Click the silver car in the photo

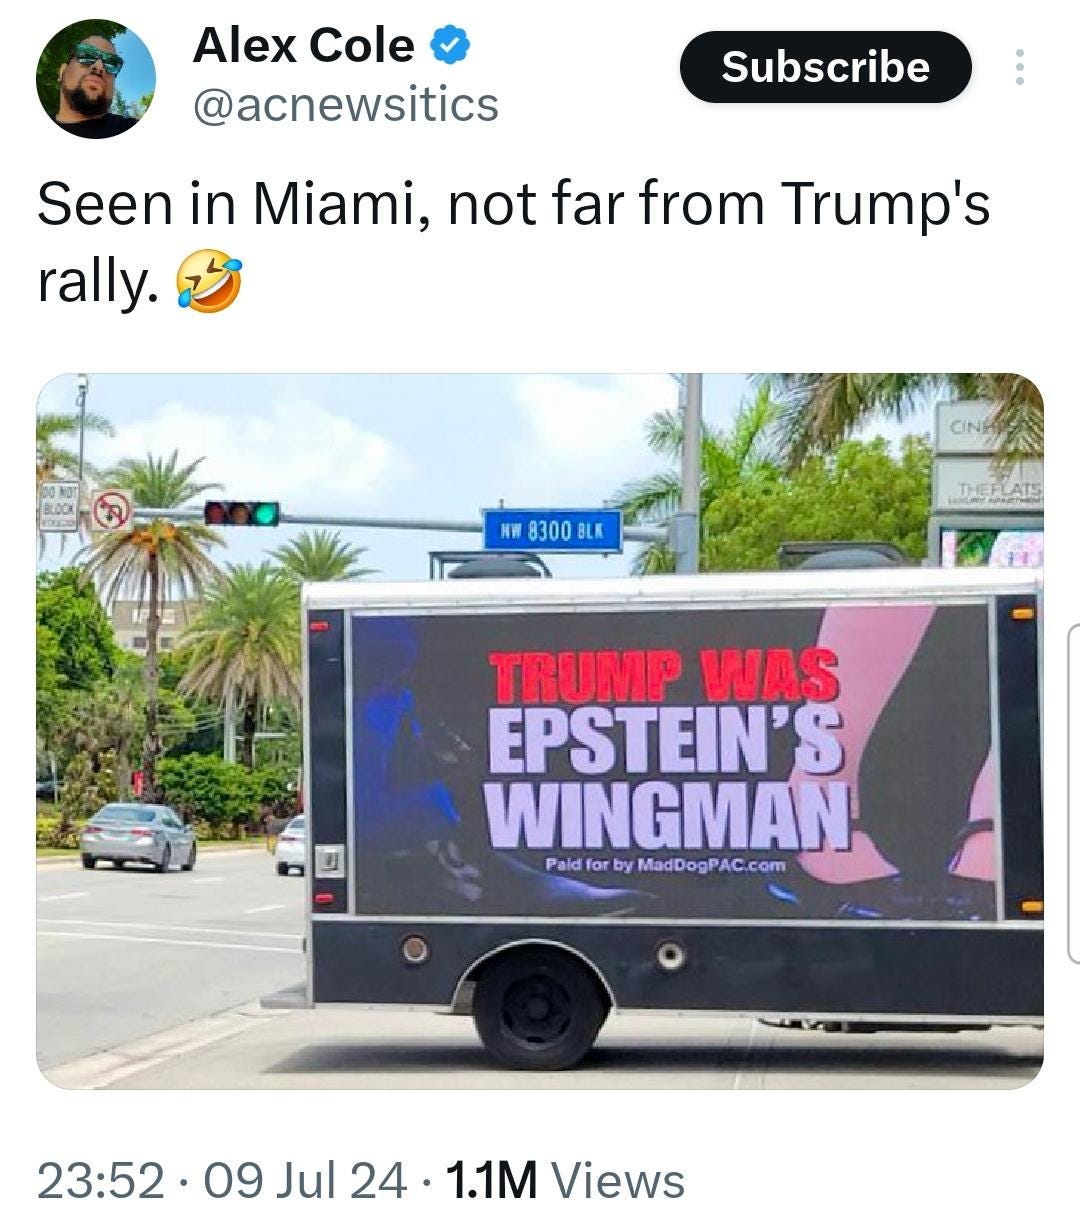pos(138,836)
